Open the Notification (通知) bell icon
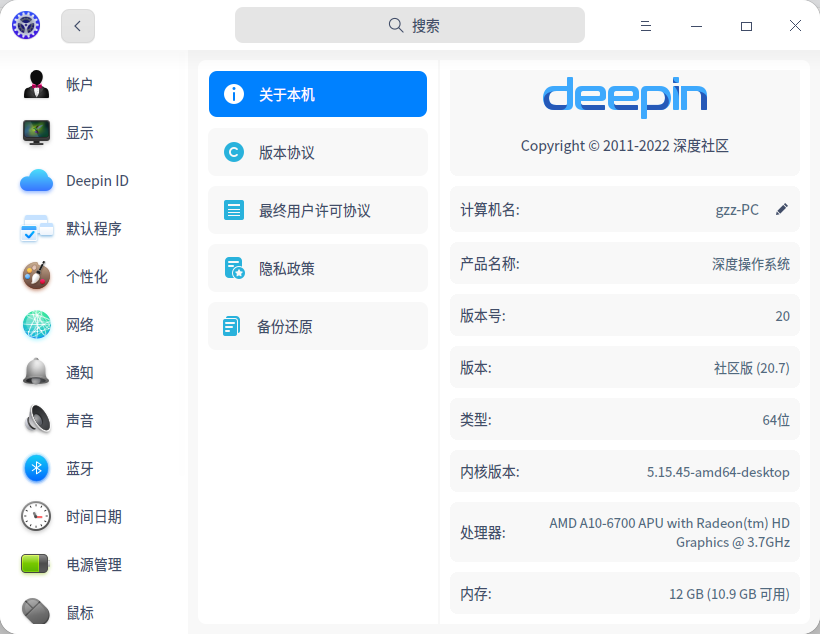820x634 pixels. click(37, 373)
